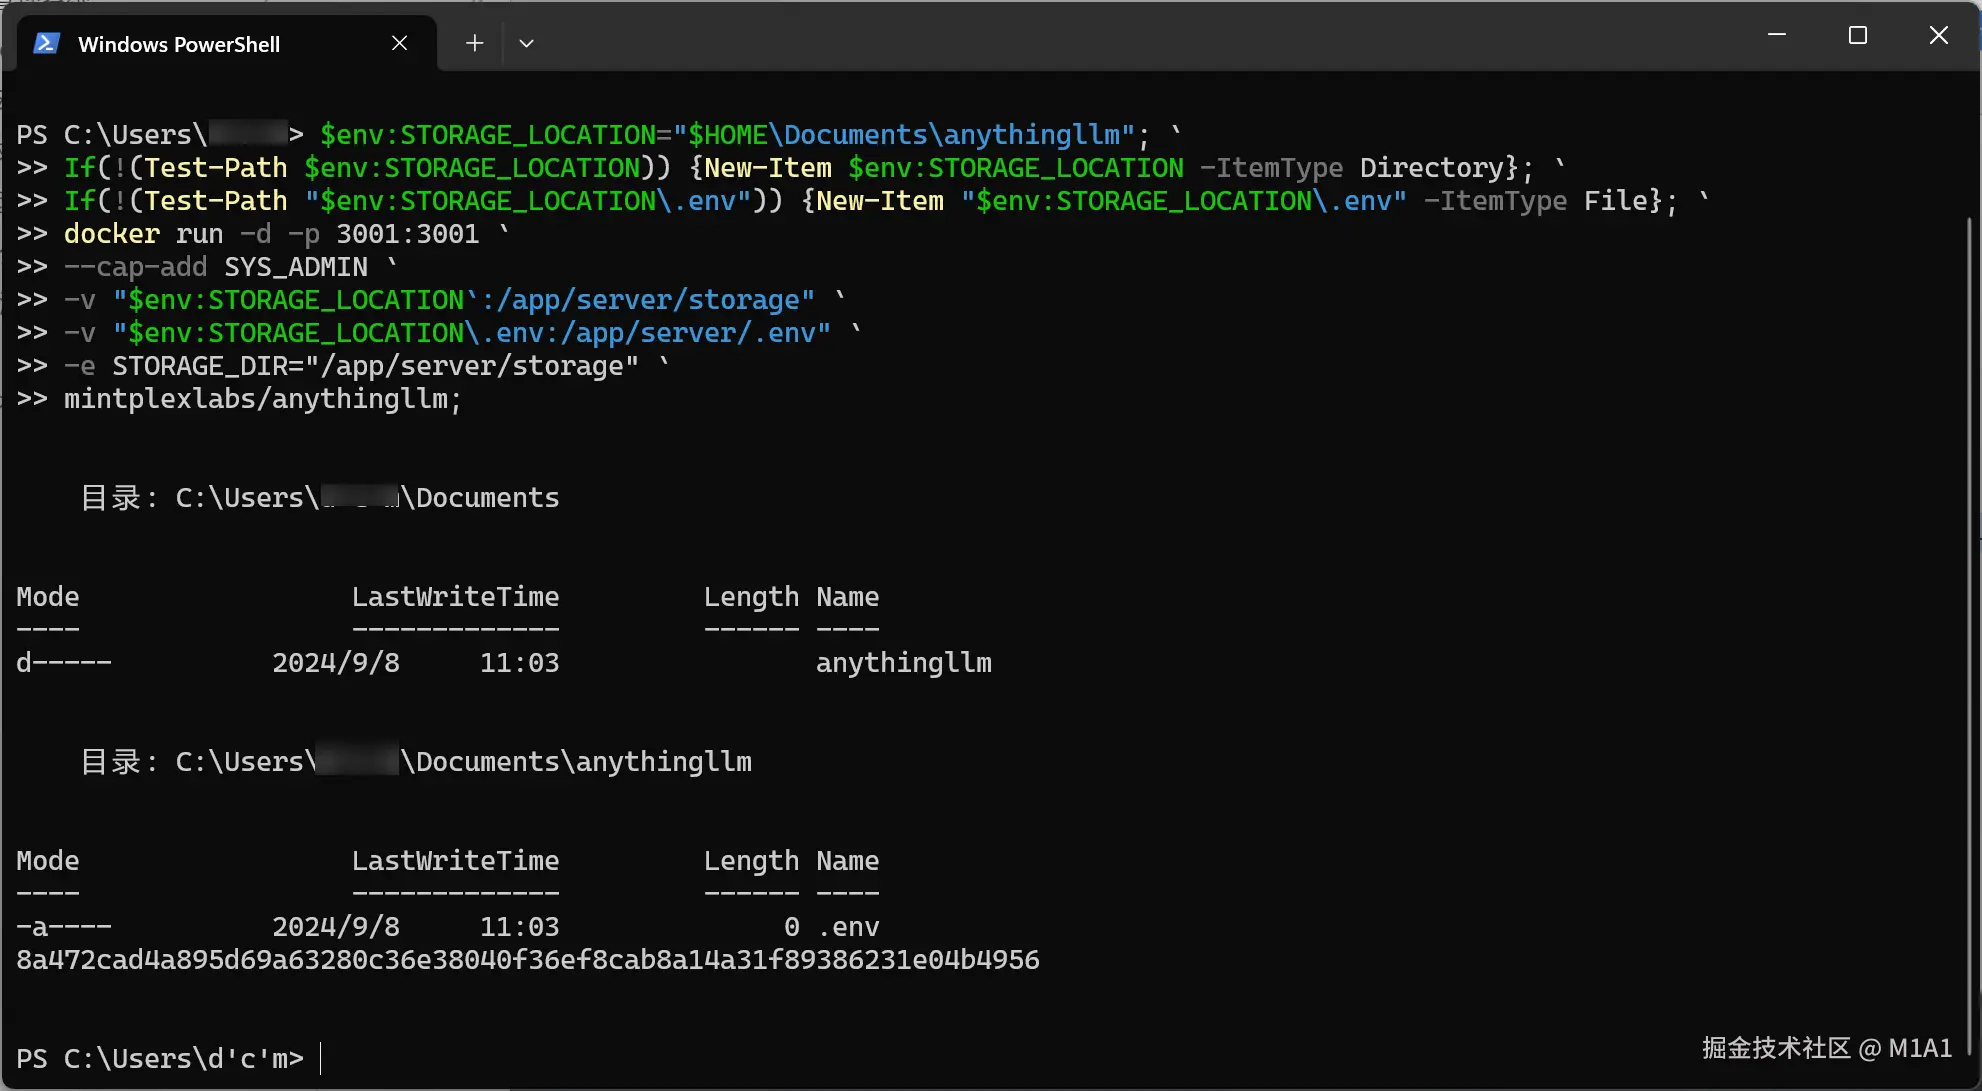Click empty title bar area beside tabs

click(x=1100, y=40)
